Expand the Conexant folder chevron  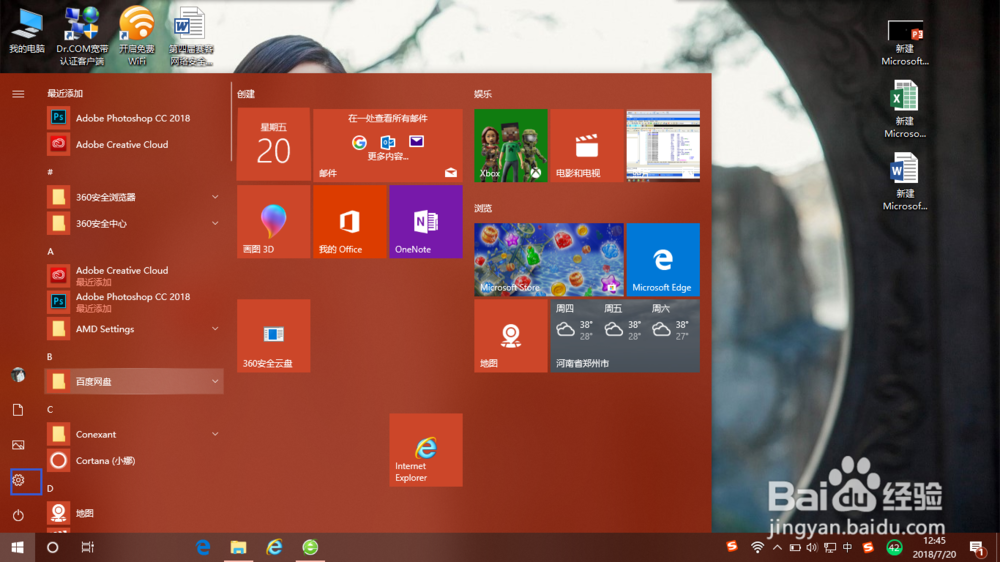click(x=215, y=434)
